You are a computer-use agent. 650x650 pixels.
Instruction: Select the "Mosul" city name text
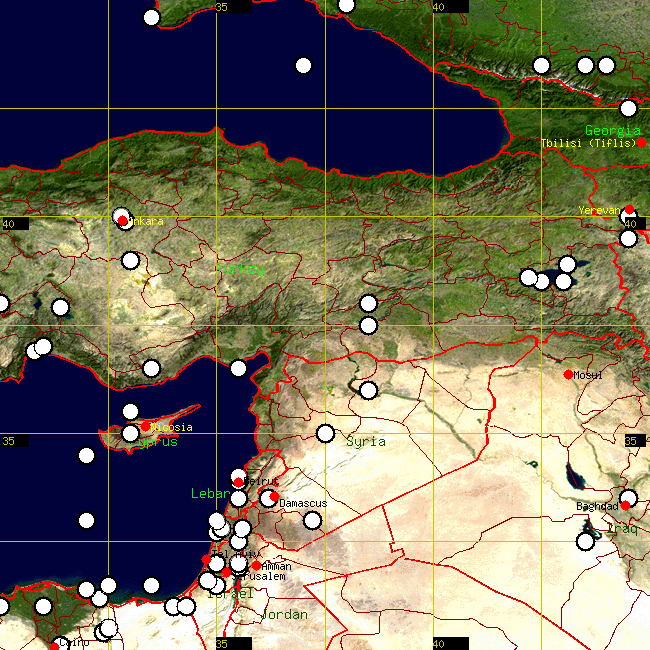click(x=588, y=375)
